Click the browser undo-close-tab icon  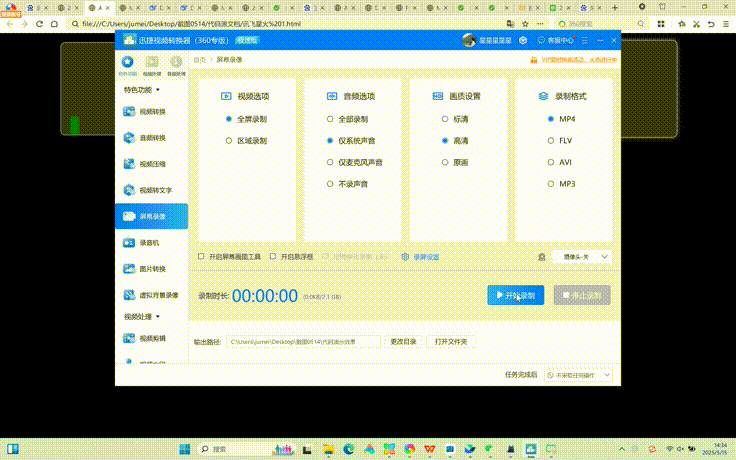point(711,24)
